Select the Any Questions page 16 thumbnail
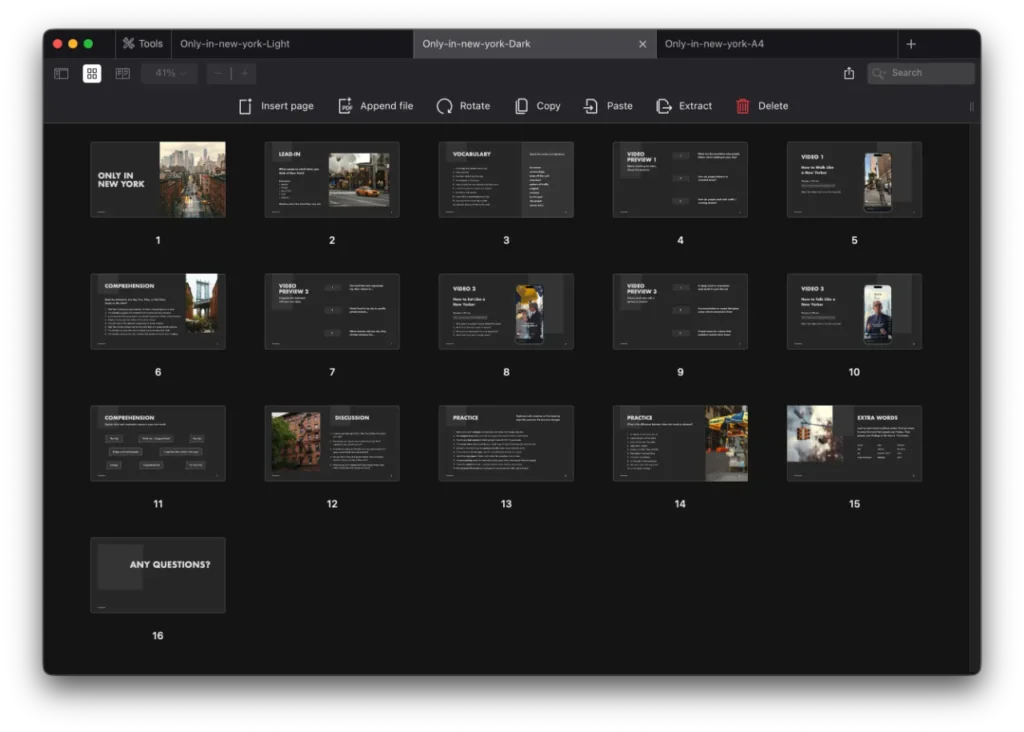This screenshot has width=1024, height=732. [158, 575]
